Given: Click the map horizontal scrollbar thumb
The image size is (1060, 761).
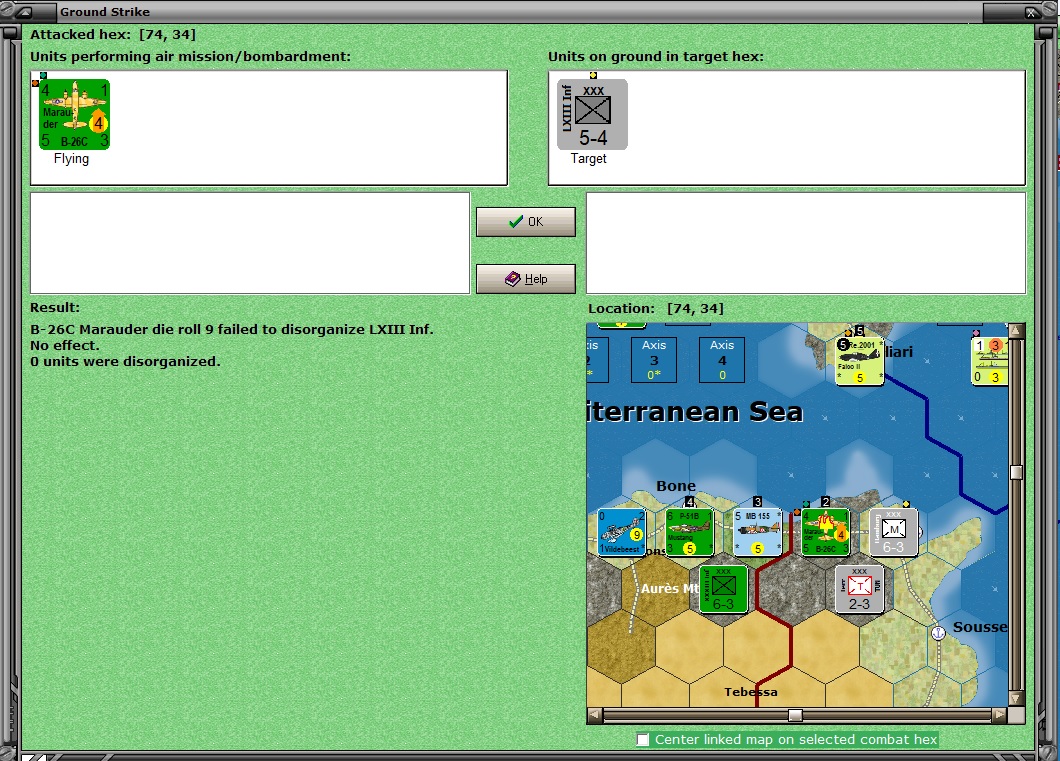Looking at the screenshot, I should 796,715.
